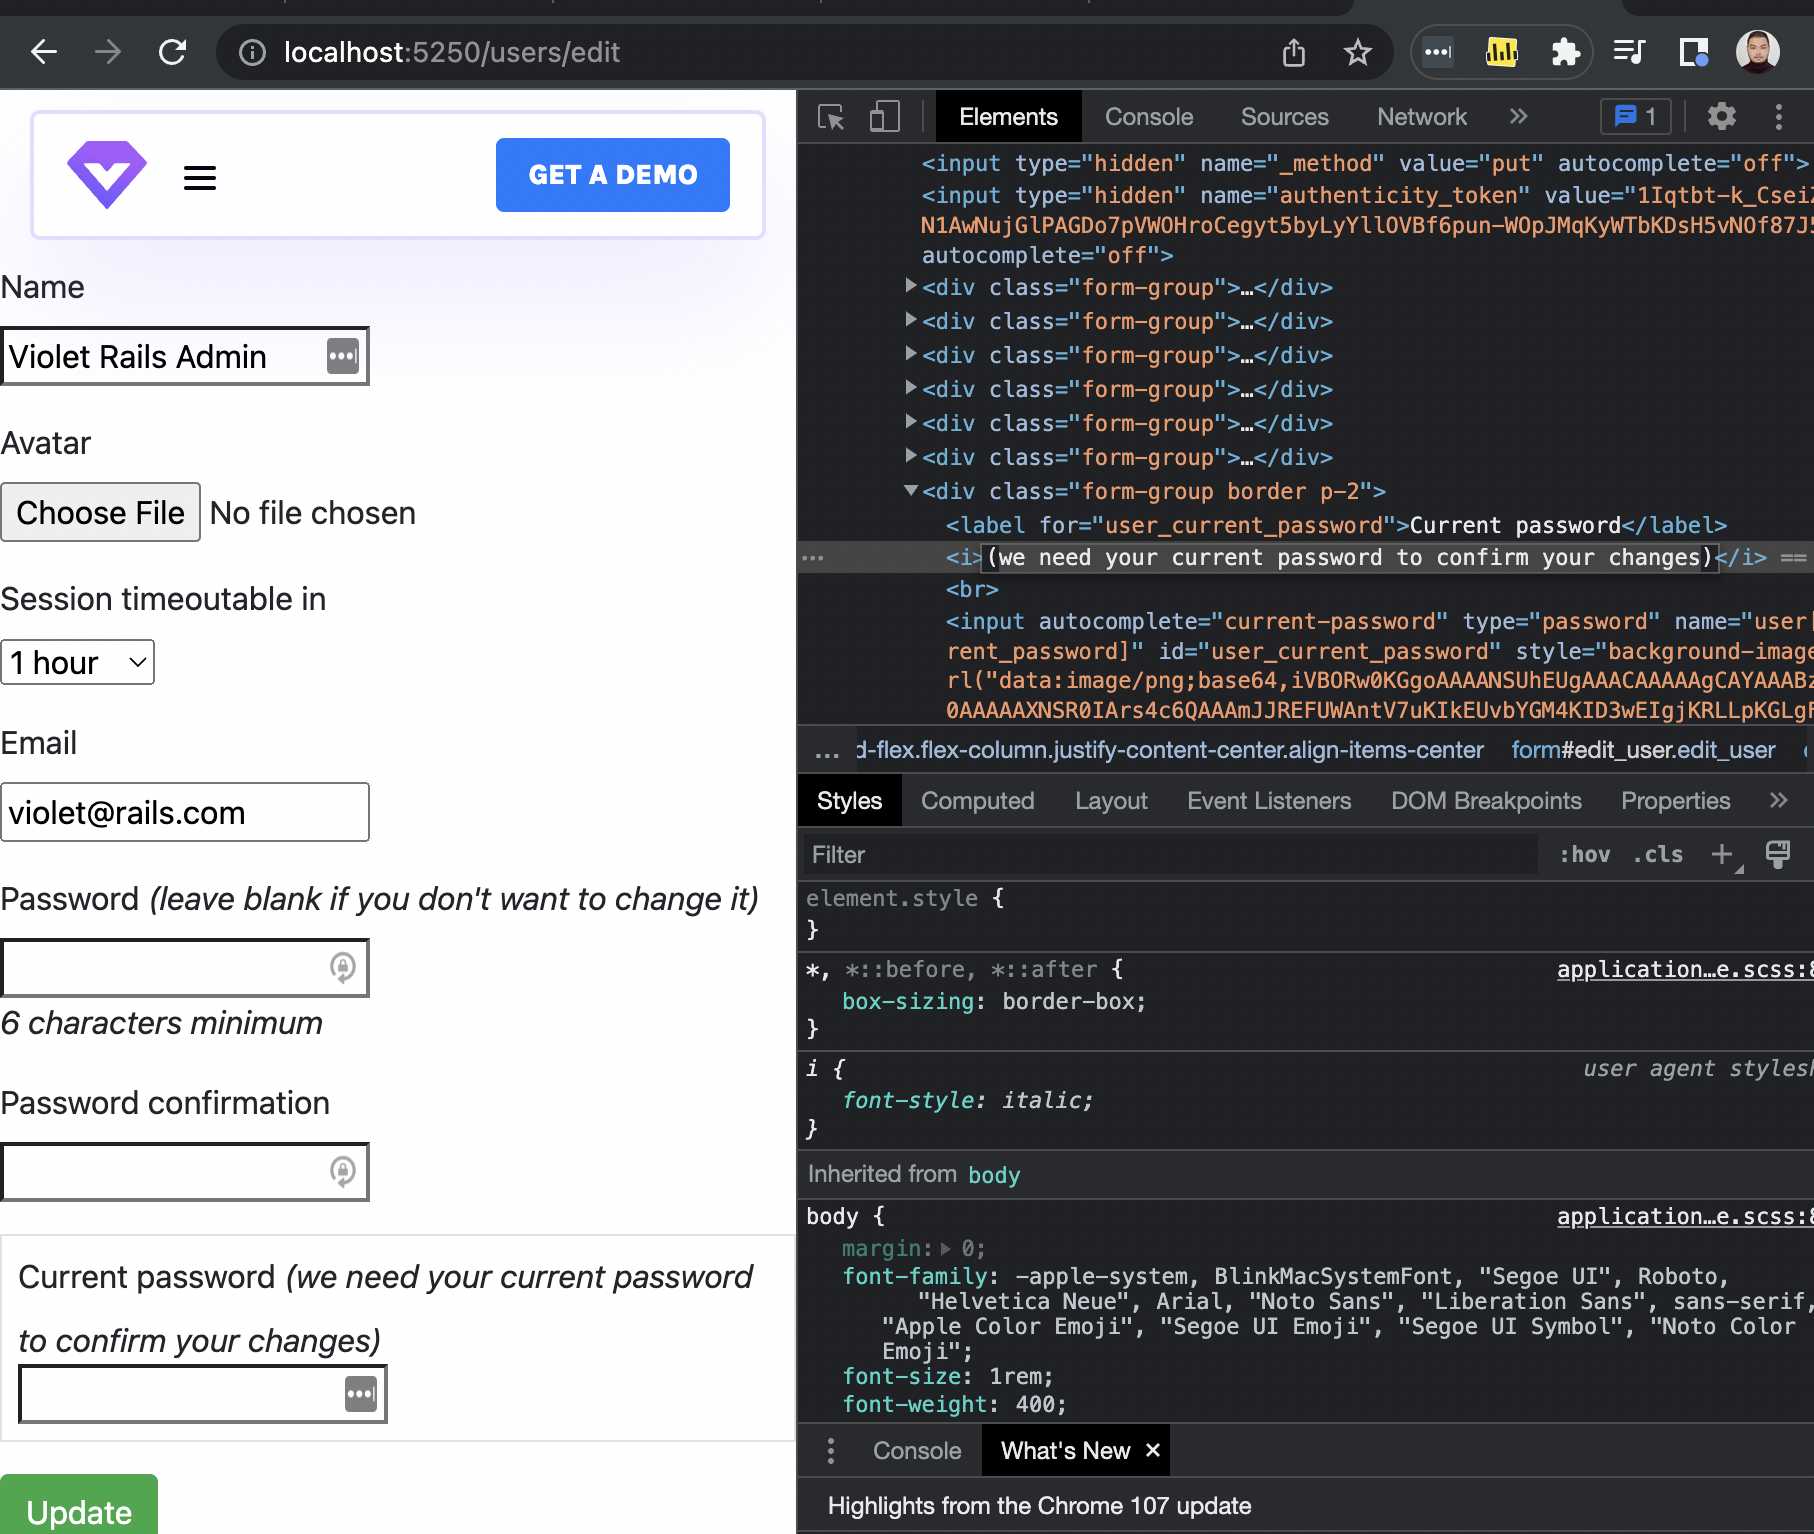Viewport: 1814px width, 1534px height.
Task: Click the password manager icon in Name field
Action: [x=342, y=356]
